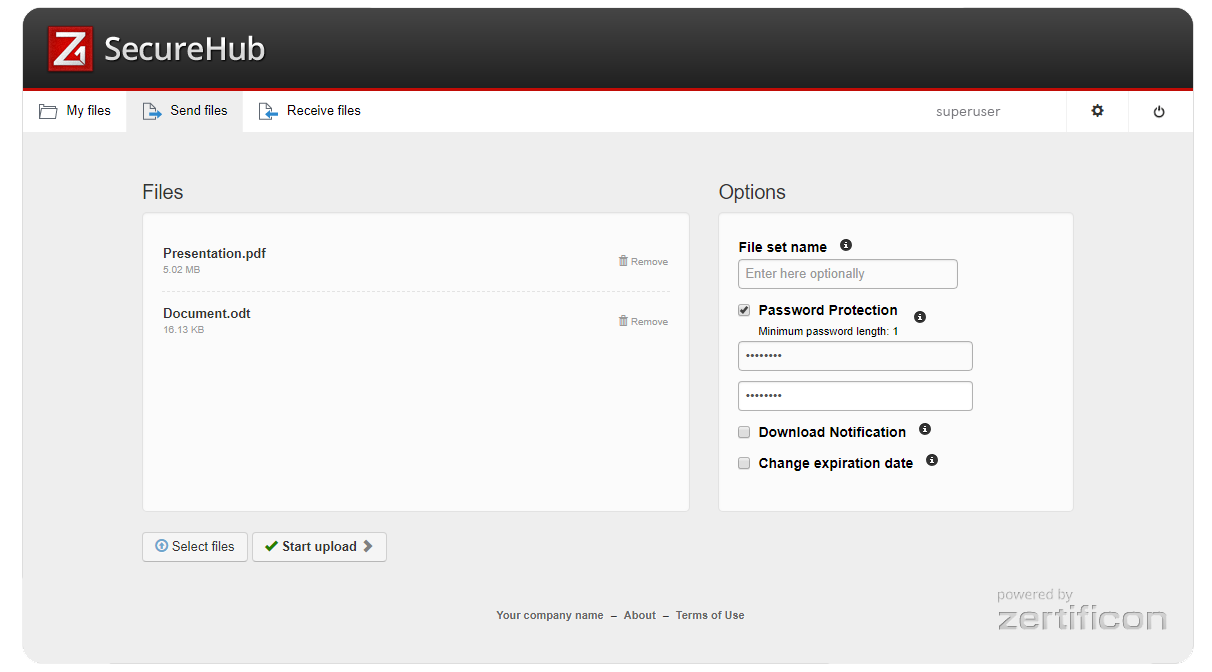Click the Select files button
This screenshot has width=1212, height=672.
click(195, 547)
